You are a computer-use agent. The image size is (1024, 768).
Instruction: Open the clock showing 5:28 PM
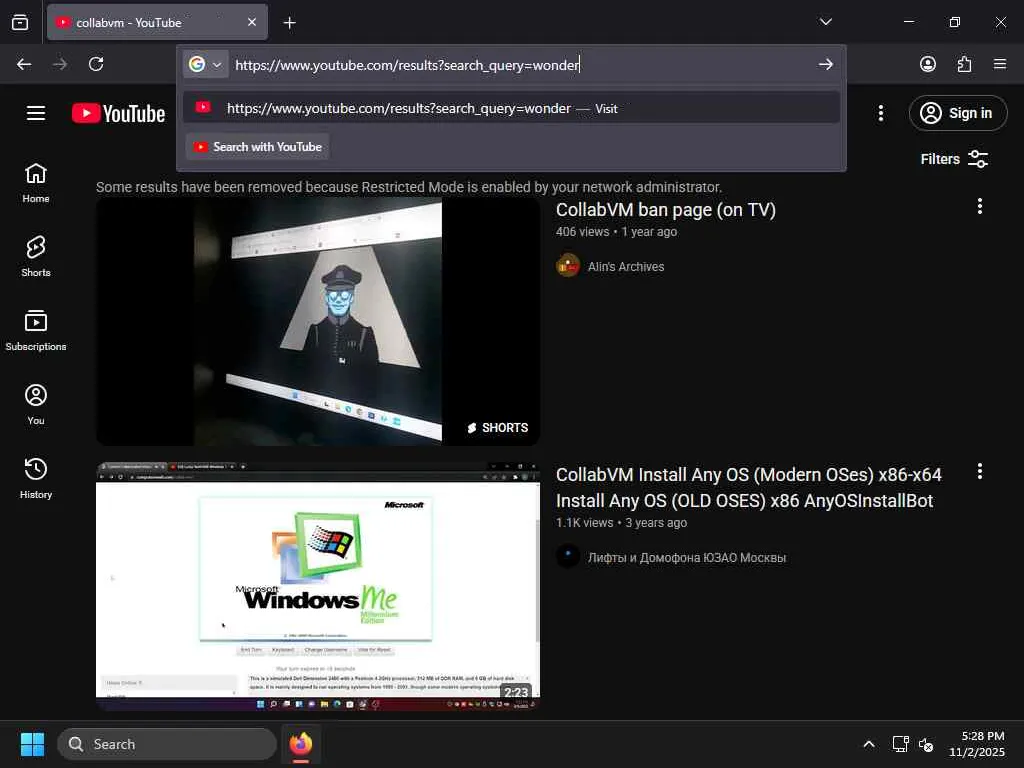click(x=976, y=744)
